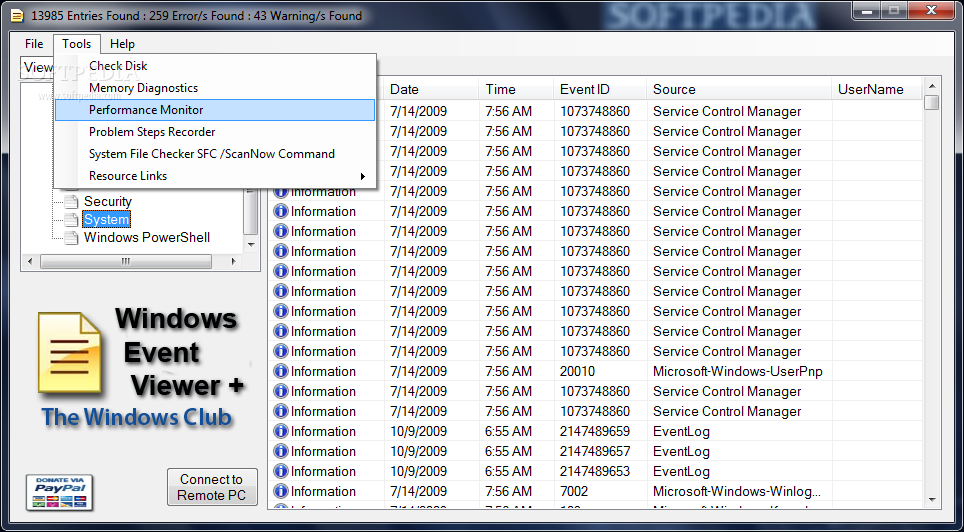Click the log tree horizontal scroll right arrow
This screenshot has width=964, height=532.
pyautogui.click(x=234, y=261)
